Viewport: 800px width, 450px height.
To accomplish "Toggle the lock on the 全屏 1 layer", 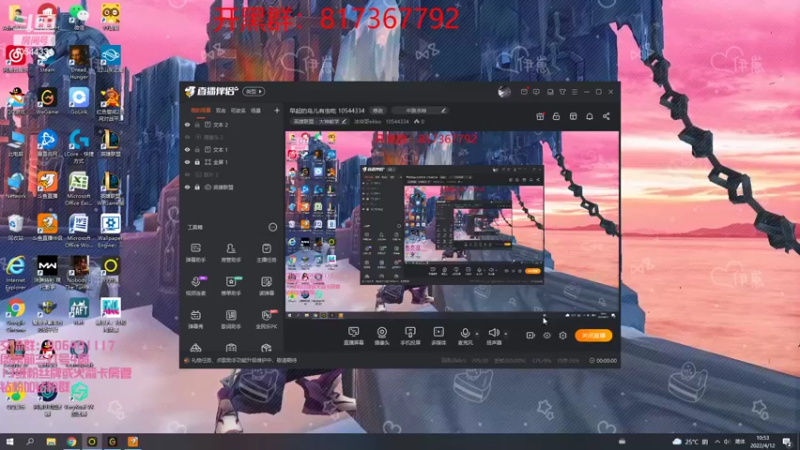I will click(197, 162).
